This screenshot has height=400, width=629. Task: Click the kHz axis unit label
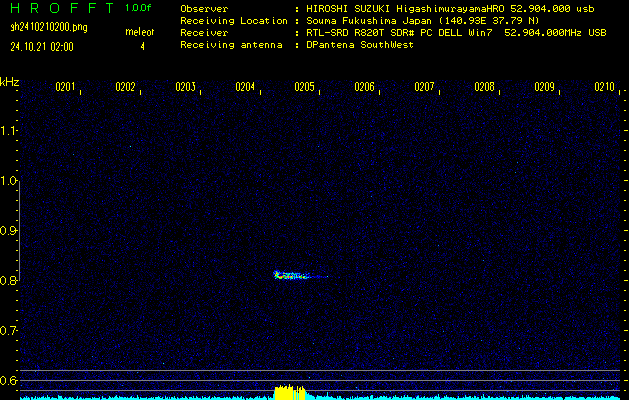click(x=10, y=82)
